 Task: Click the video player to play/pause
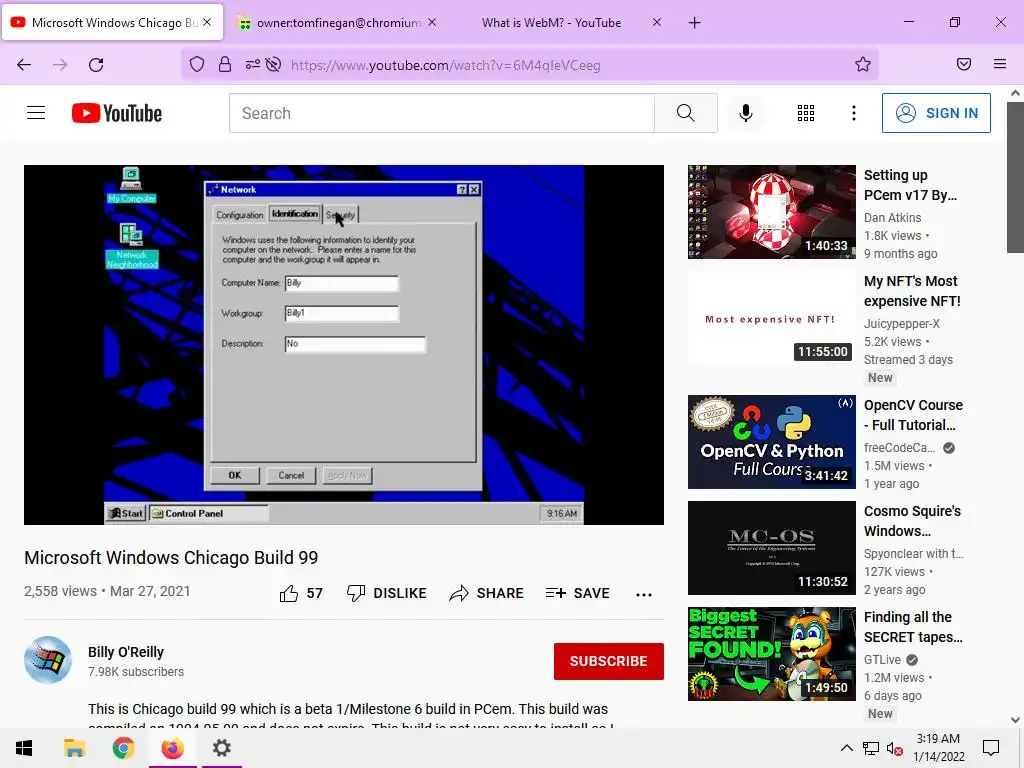(x=344, y=345)
